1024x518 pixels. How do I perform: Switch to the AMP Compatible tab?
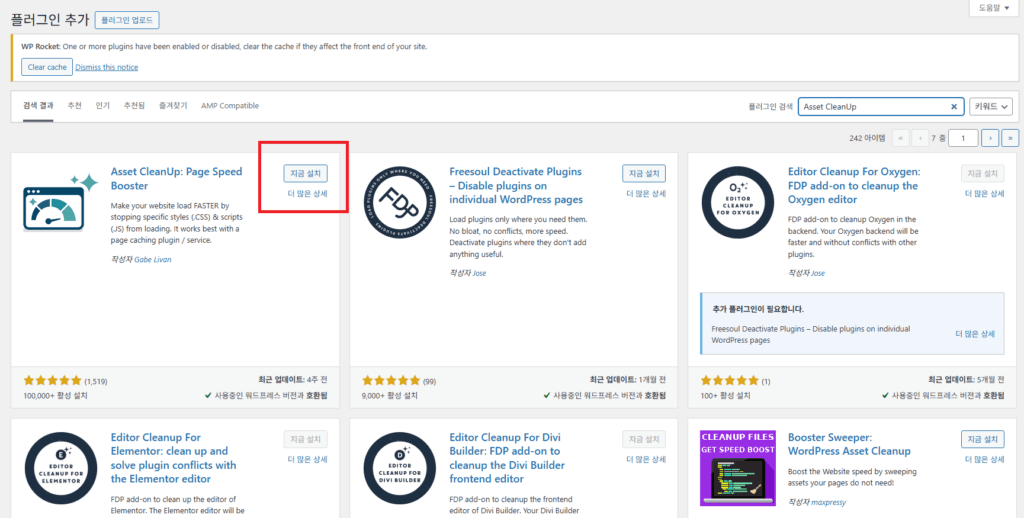230,106
